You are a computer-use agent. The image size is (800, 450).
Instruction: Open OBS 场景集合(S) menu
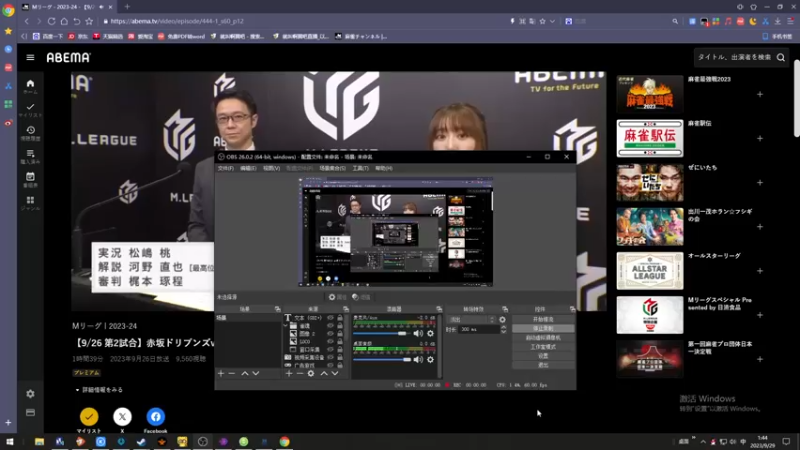pyautogui.click(x=333, y=168)
